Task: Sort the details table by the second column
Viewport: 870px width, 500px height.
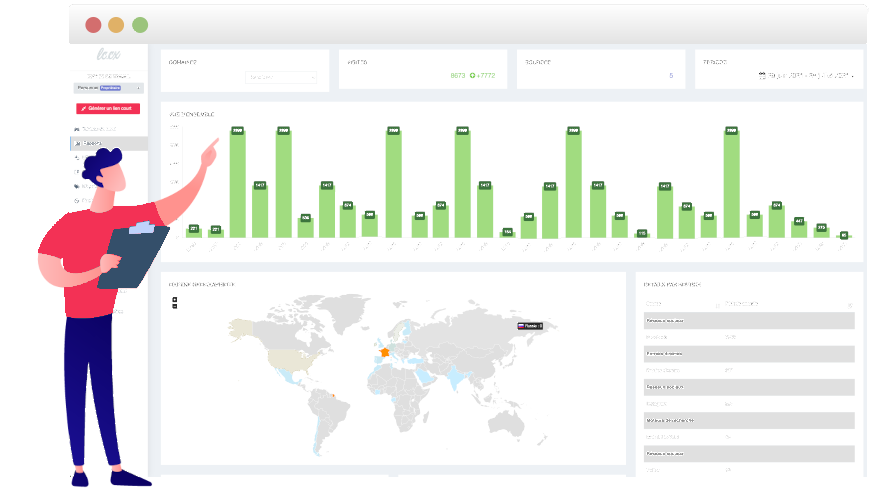Action: click(x=790, y=304)
